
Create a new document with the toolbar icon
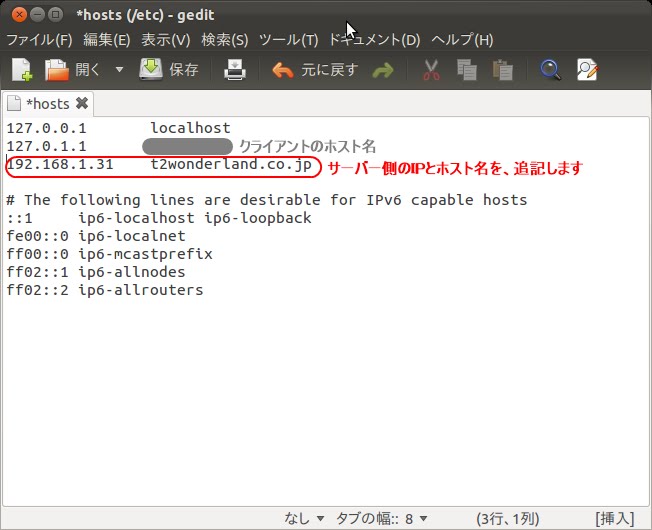pyautogui.click(x=22, y=70)
